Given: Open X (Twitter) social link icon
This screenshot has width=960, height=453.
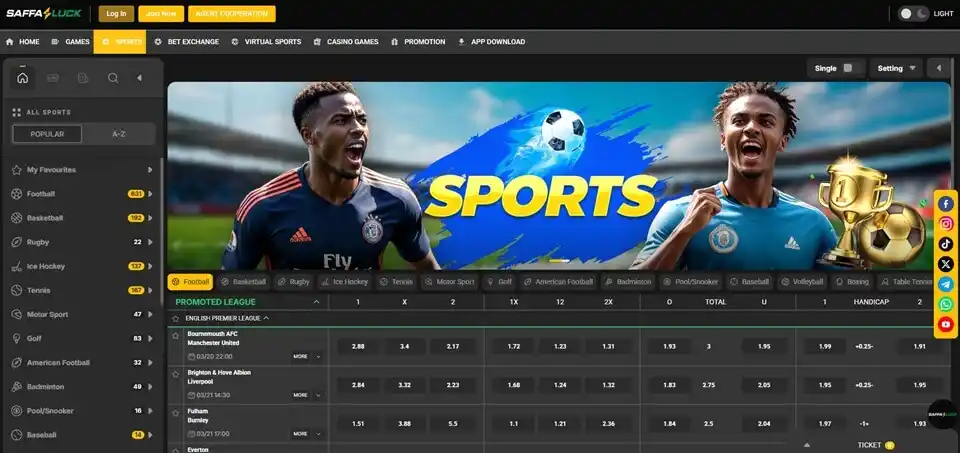Looking at the screenshot, I should (x=946, y=264).
